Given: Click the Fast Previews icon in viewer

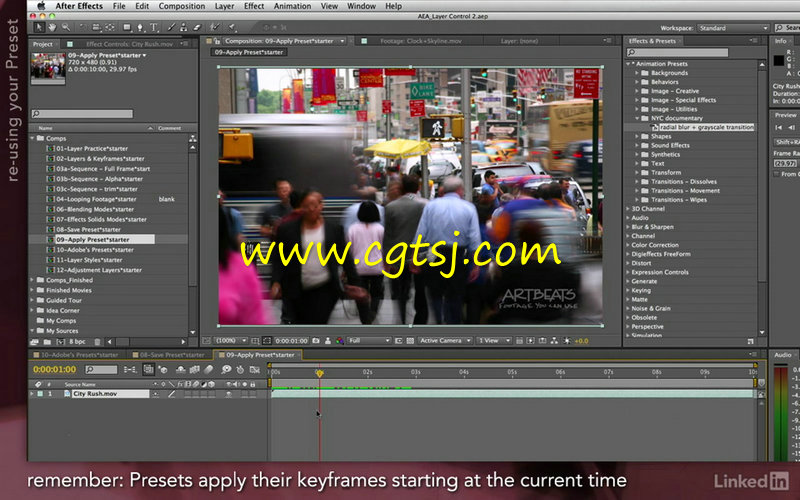Looking at the screenshot, I should pos(530,341).
